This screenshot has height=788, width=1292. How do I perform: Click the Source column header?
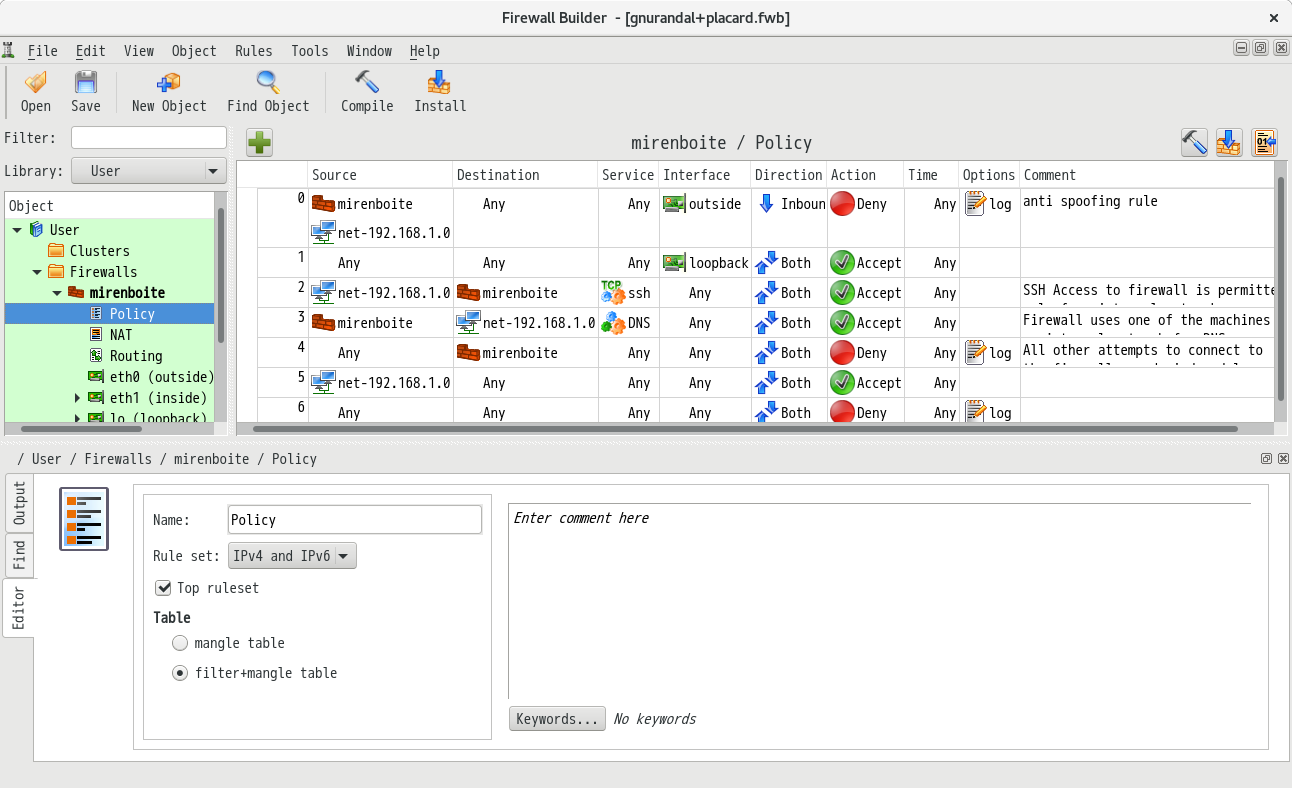pyautogui.click(x=380, y=175)
